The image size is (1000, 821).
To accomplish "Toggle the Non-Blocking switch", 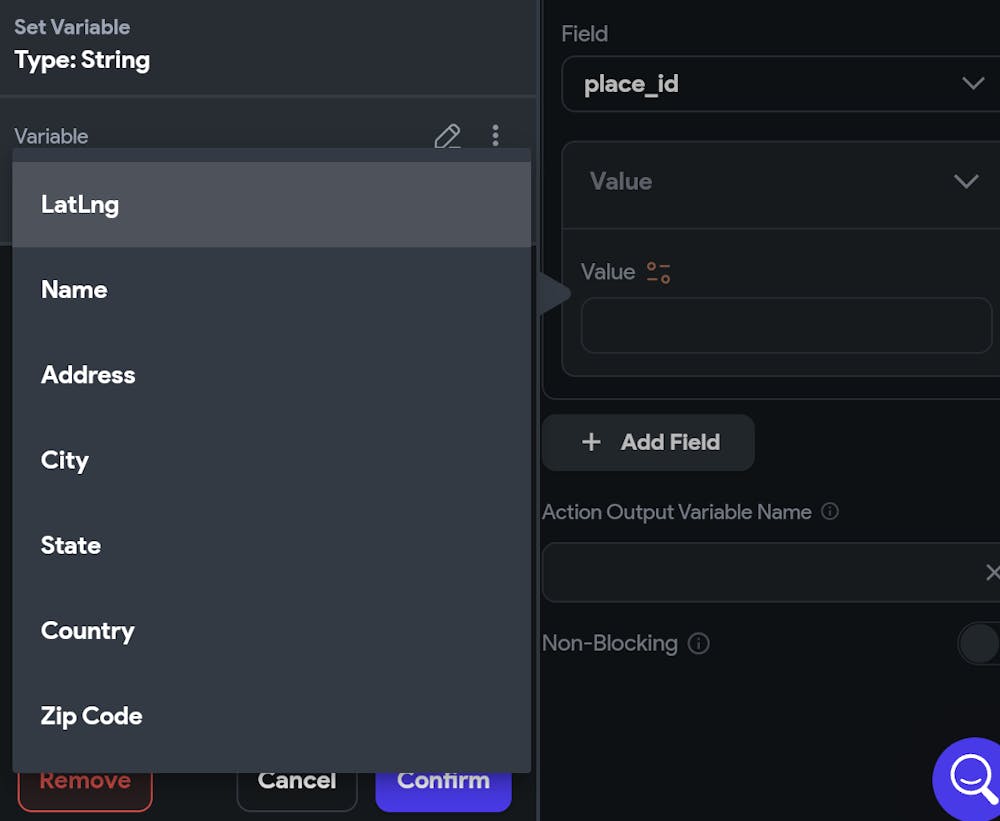I will 980,643.
